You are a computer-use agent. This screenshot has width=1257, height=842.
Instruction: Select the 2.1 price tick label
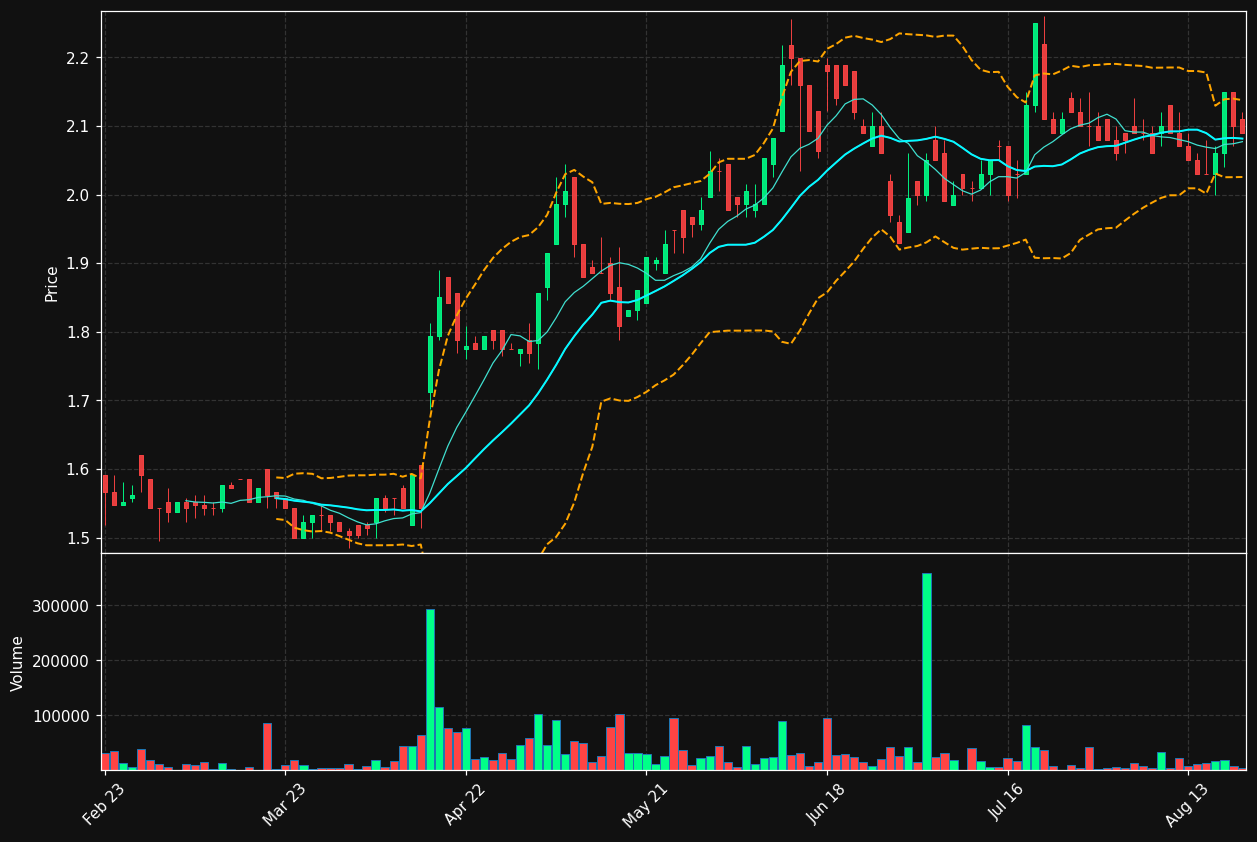(79, 127)
